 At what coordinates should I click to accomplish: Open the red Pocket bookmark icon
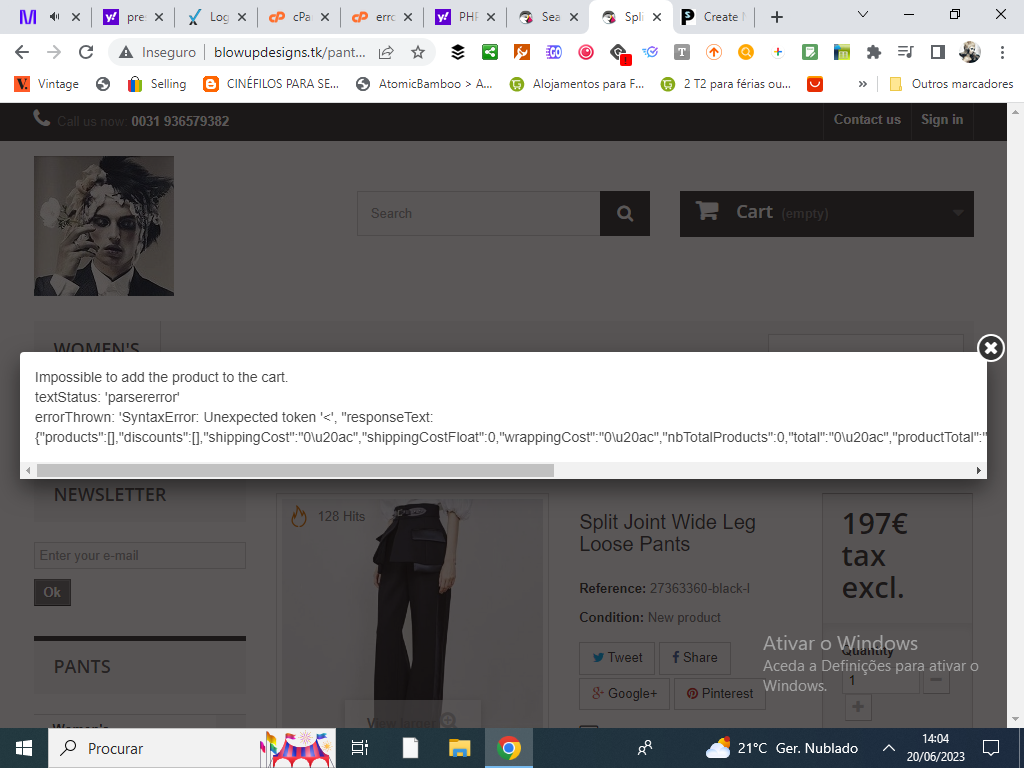click(815, 84)
